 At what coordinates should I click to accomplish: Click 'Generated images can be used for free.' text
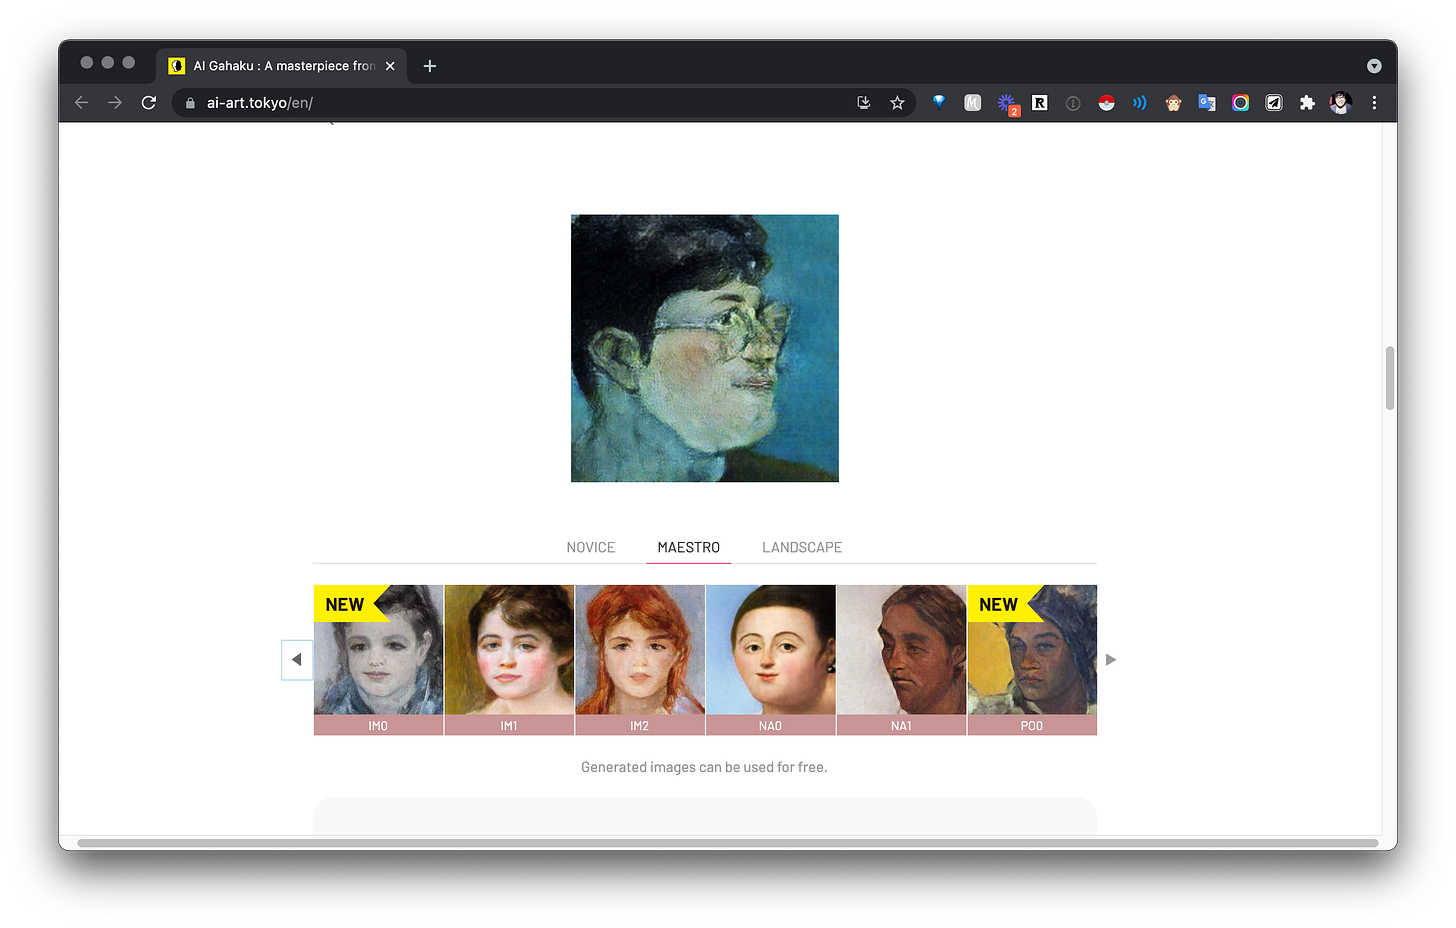704,767
